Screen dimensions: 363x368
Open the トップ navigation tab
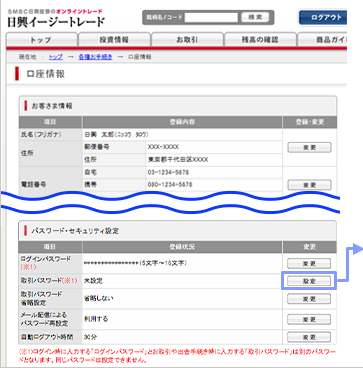pyautogui.click(x=42, y=40)
